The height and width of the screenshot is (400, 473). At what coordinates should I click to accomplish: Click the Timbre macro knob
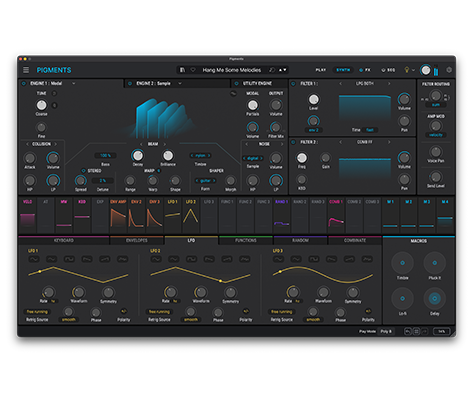pyautogui.click(x=402, y=263)
